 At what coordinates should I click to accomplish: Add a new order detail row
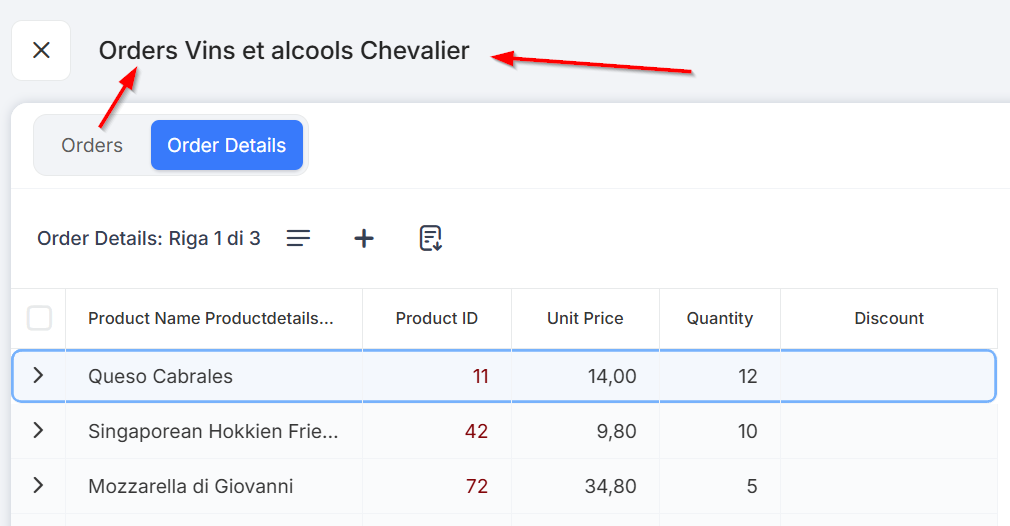click(x=364, y=238)
